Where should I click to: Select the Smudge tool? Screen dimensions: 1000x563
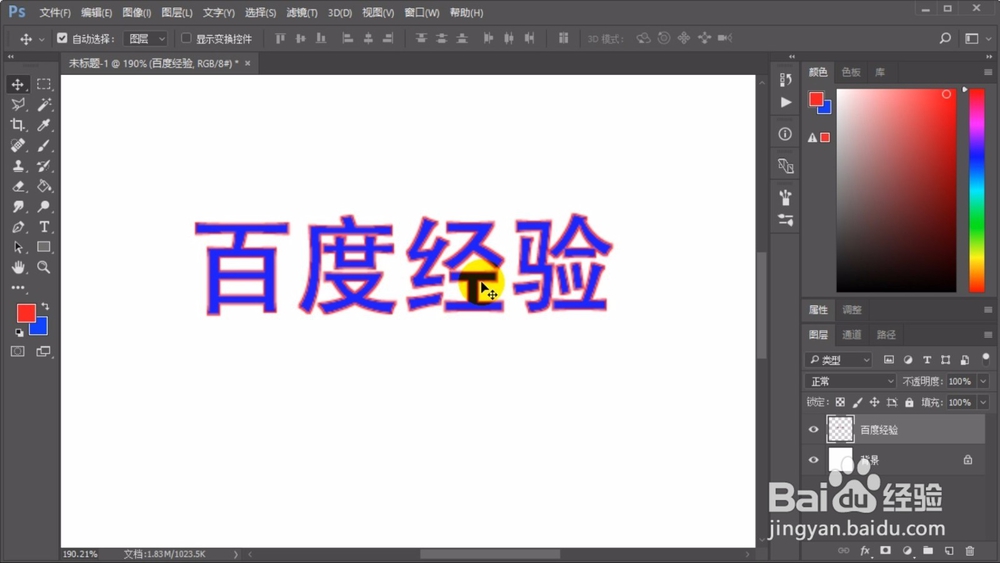coord(17,207)
